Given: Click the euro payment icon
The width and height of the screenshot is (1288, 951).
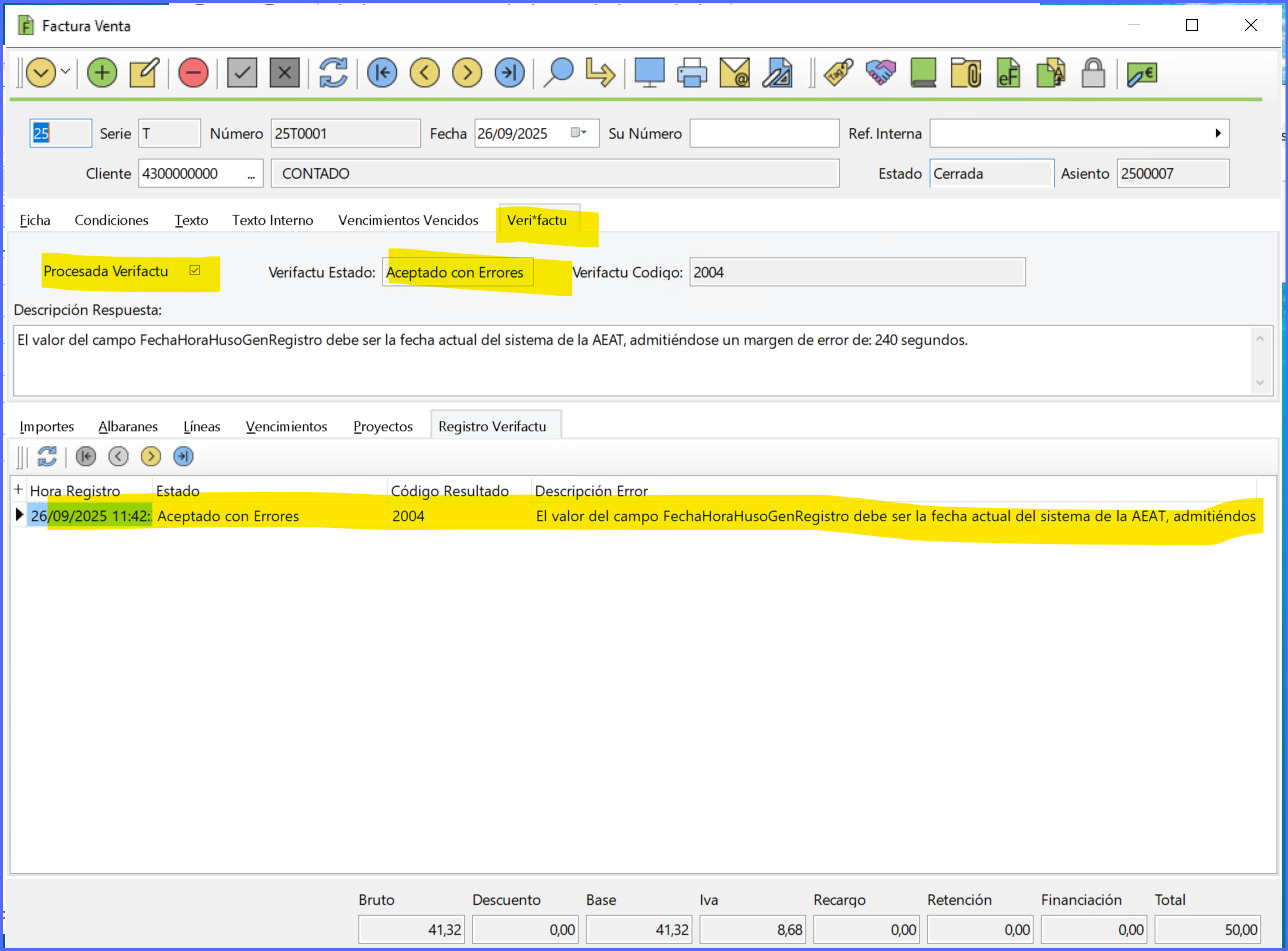Looking at the screenshot, I should point(1142,72).
